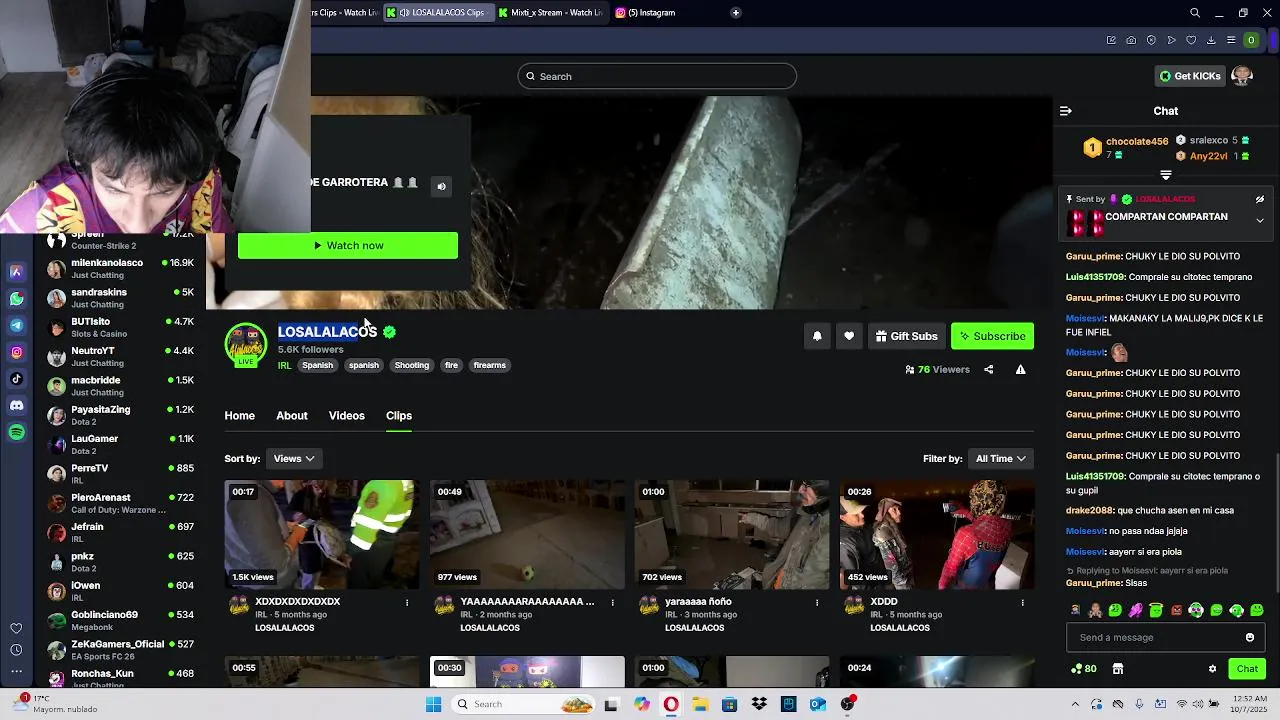Open File Explorer from the taskbar
The image size is (1280, 720).
[700, 704]
